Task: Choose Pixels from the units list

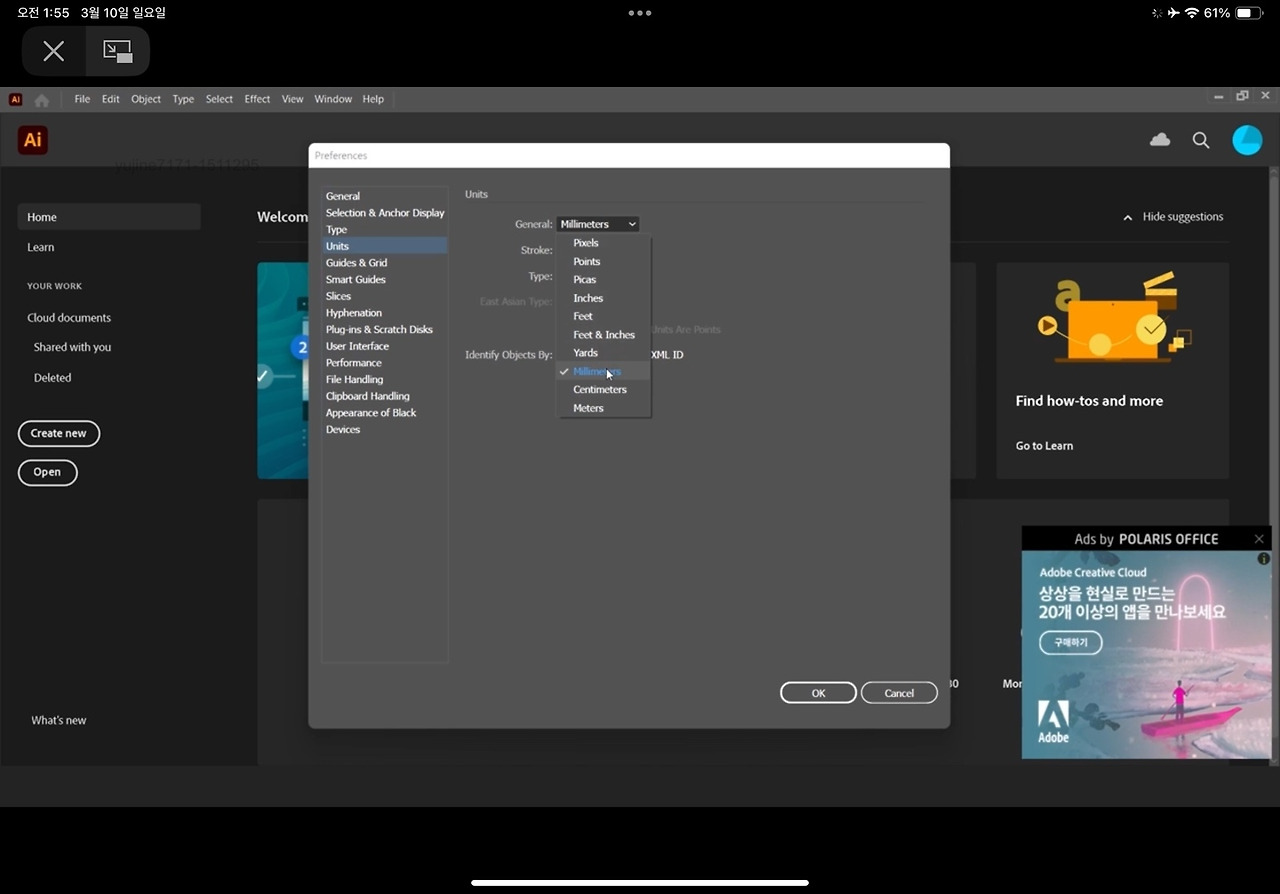Action: click(604, 243)
